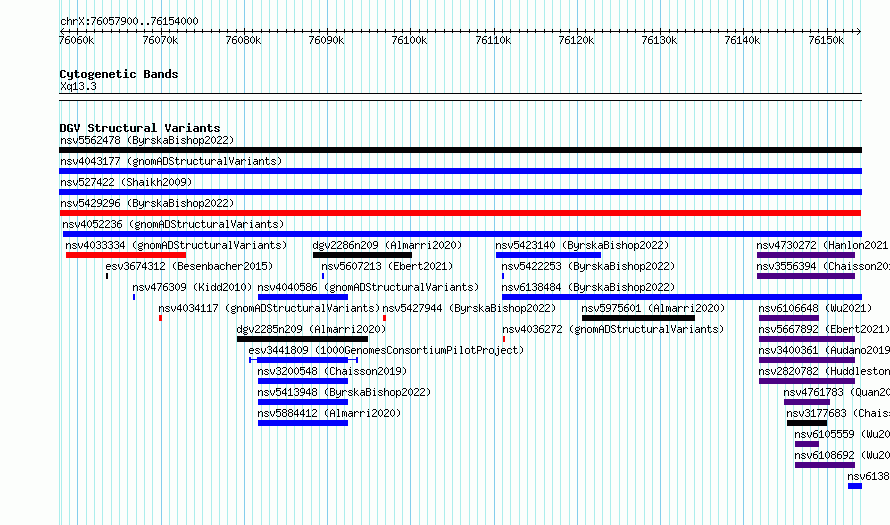This screenshot has width=890, height=525.
Task: Click the DGV Structural Variants track heading
Action: point(140,128)
